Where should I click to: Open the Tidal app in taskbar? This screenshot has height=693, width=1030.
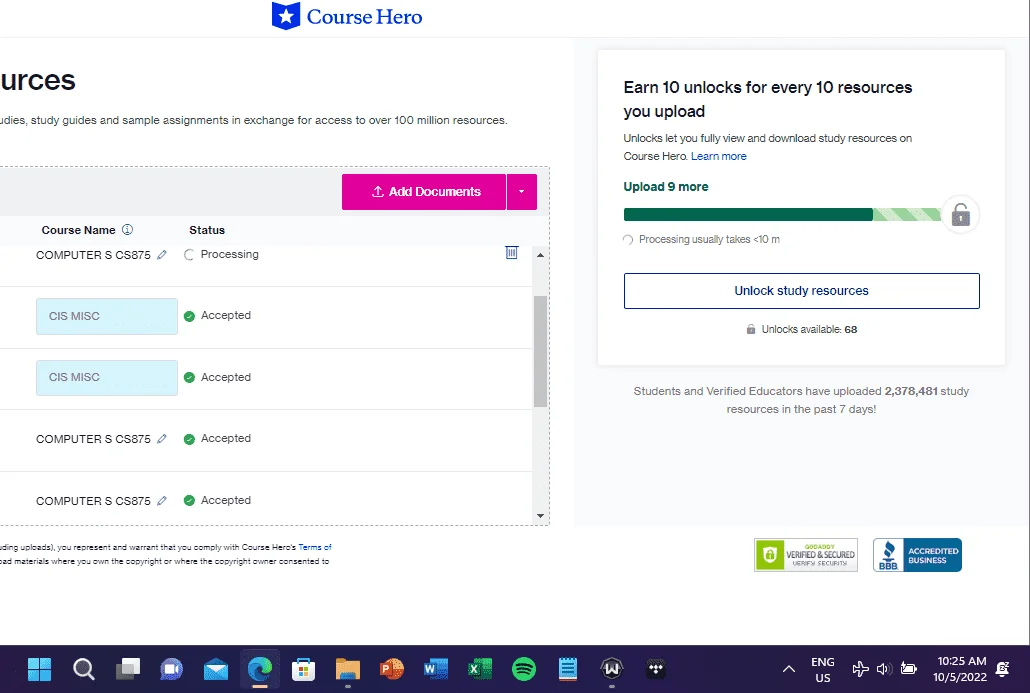click(x=656, y=669)
